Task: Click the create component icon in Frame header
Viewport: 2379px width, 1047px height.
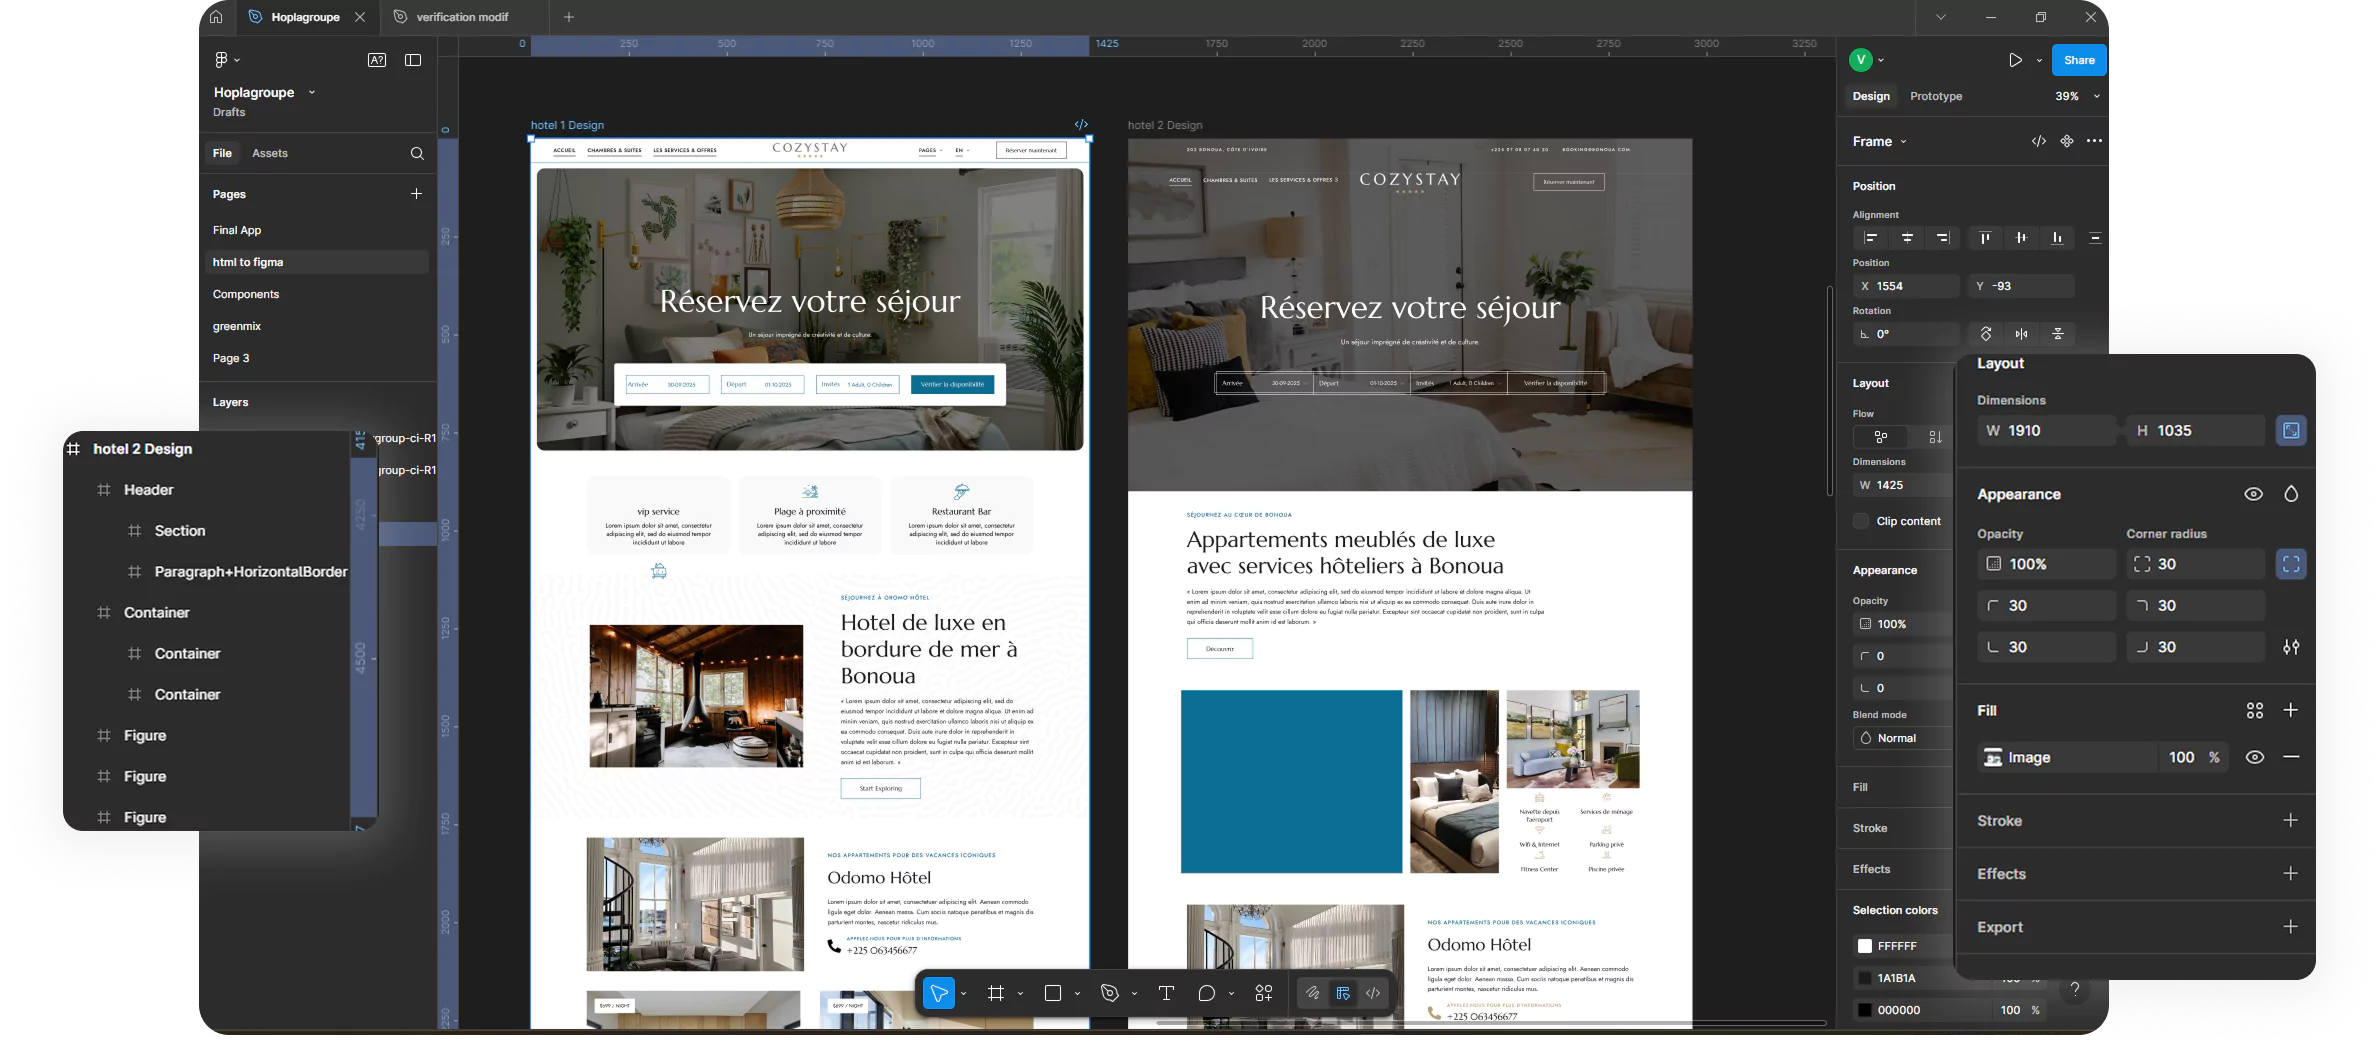Action: (x=2067, y=141)
